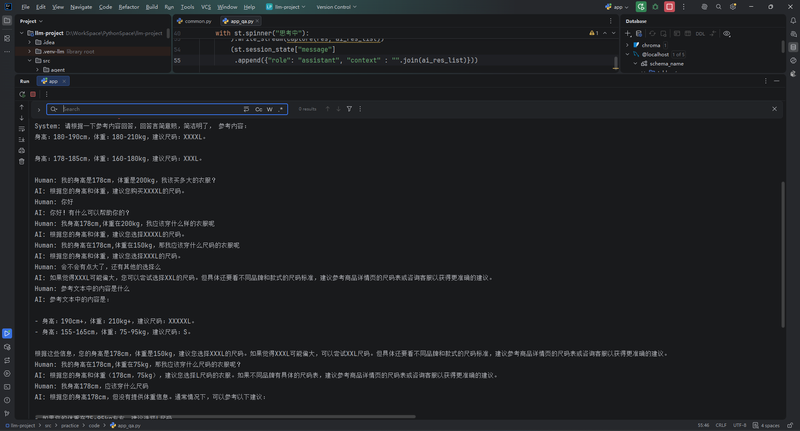Click the warning indicator in editor
The height and width of the screenshot is (431, 800).
tap(592, 33)
